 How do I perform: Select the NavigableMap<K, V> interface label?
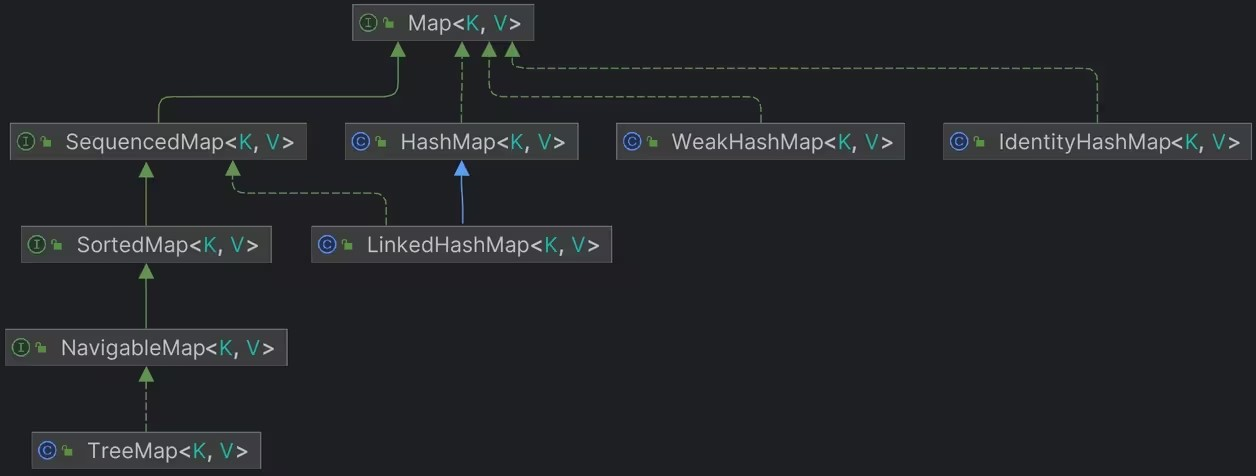167,348
